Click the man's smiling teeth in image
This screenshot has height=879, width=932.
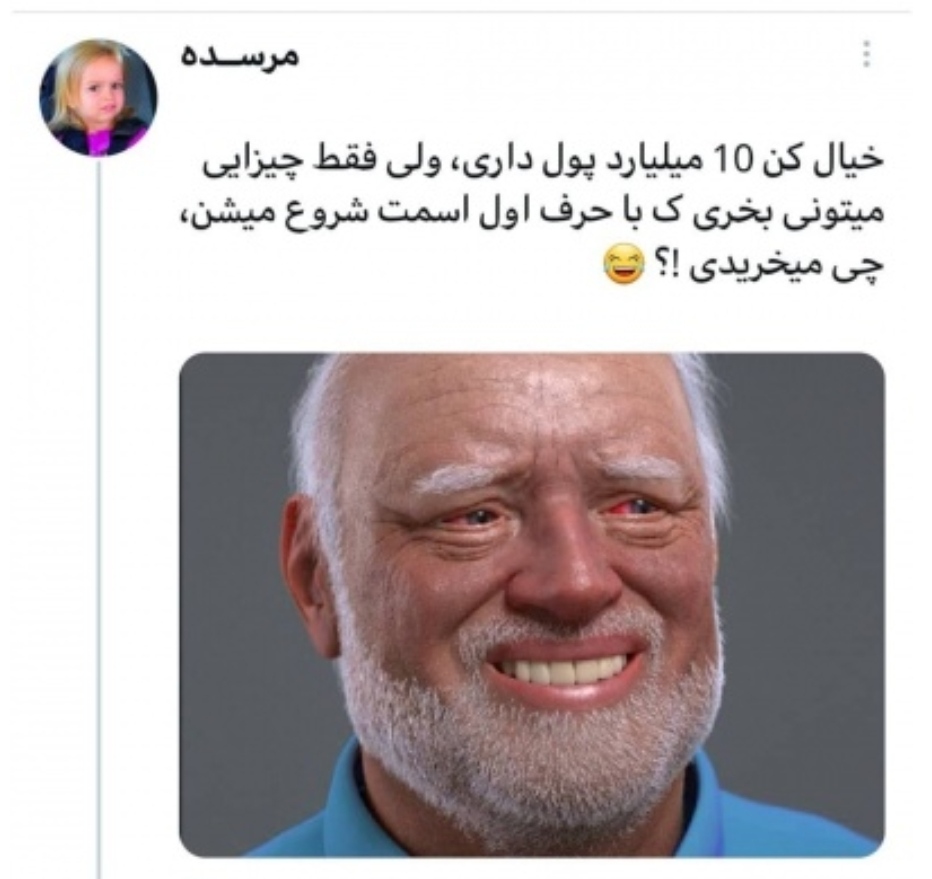coord(562,668)
